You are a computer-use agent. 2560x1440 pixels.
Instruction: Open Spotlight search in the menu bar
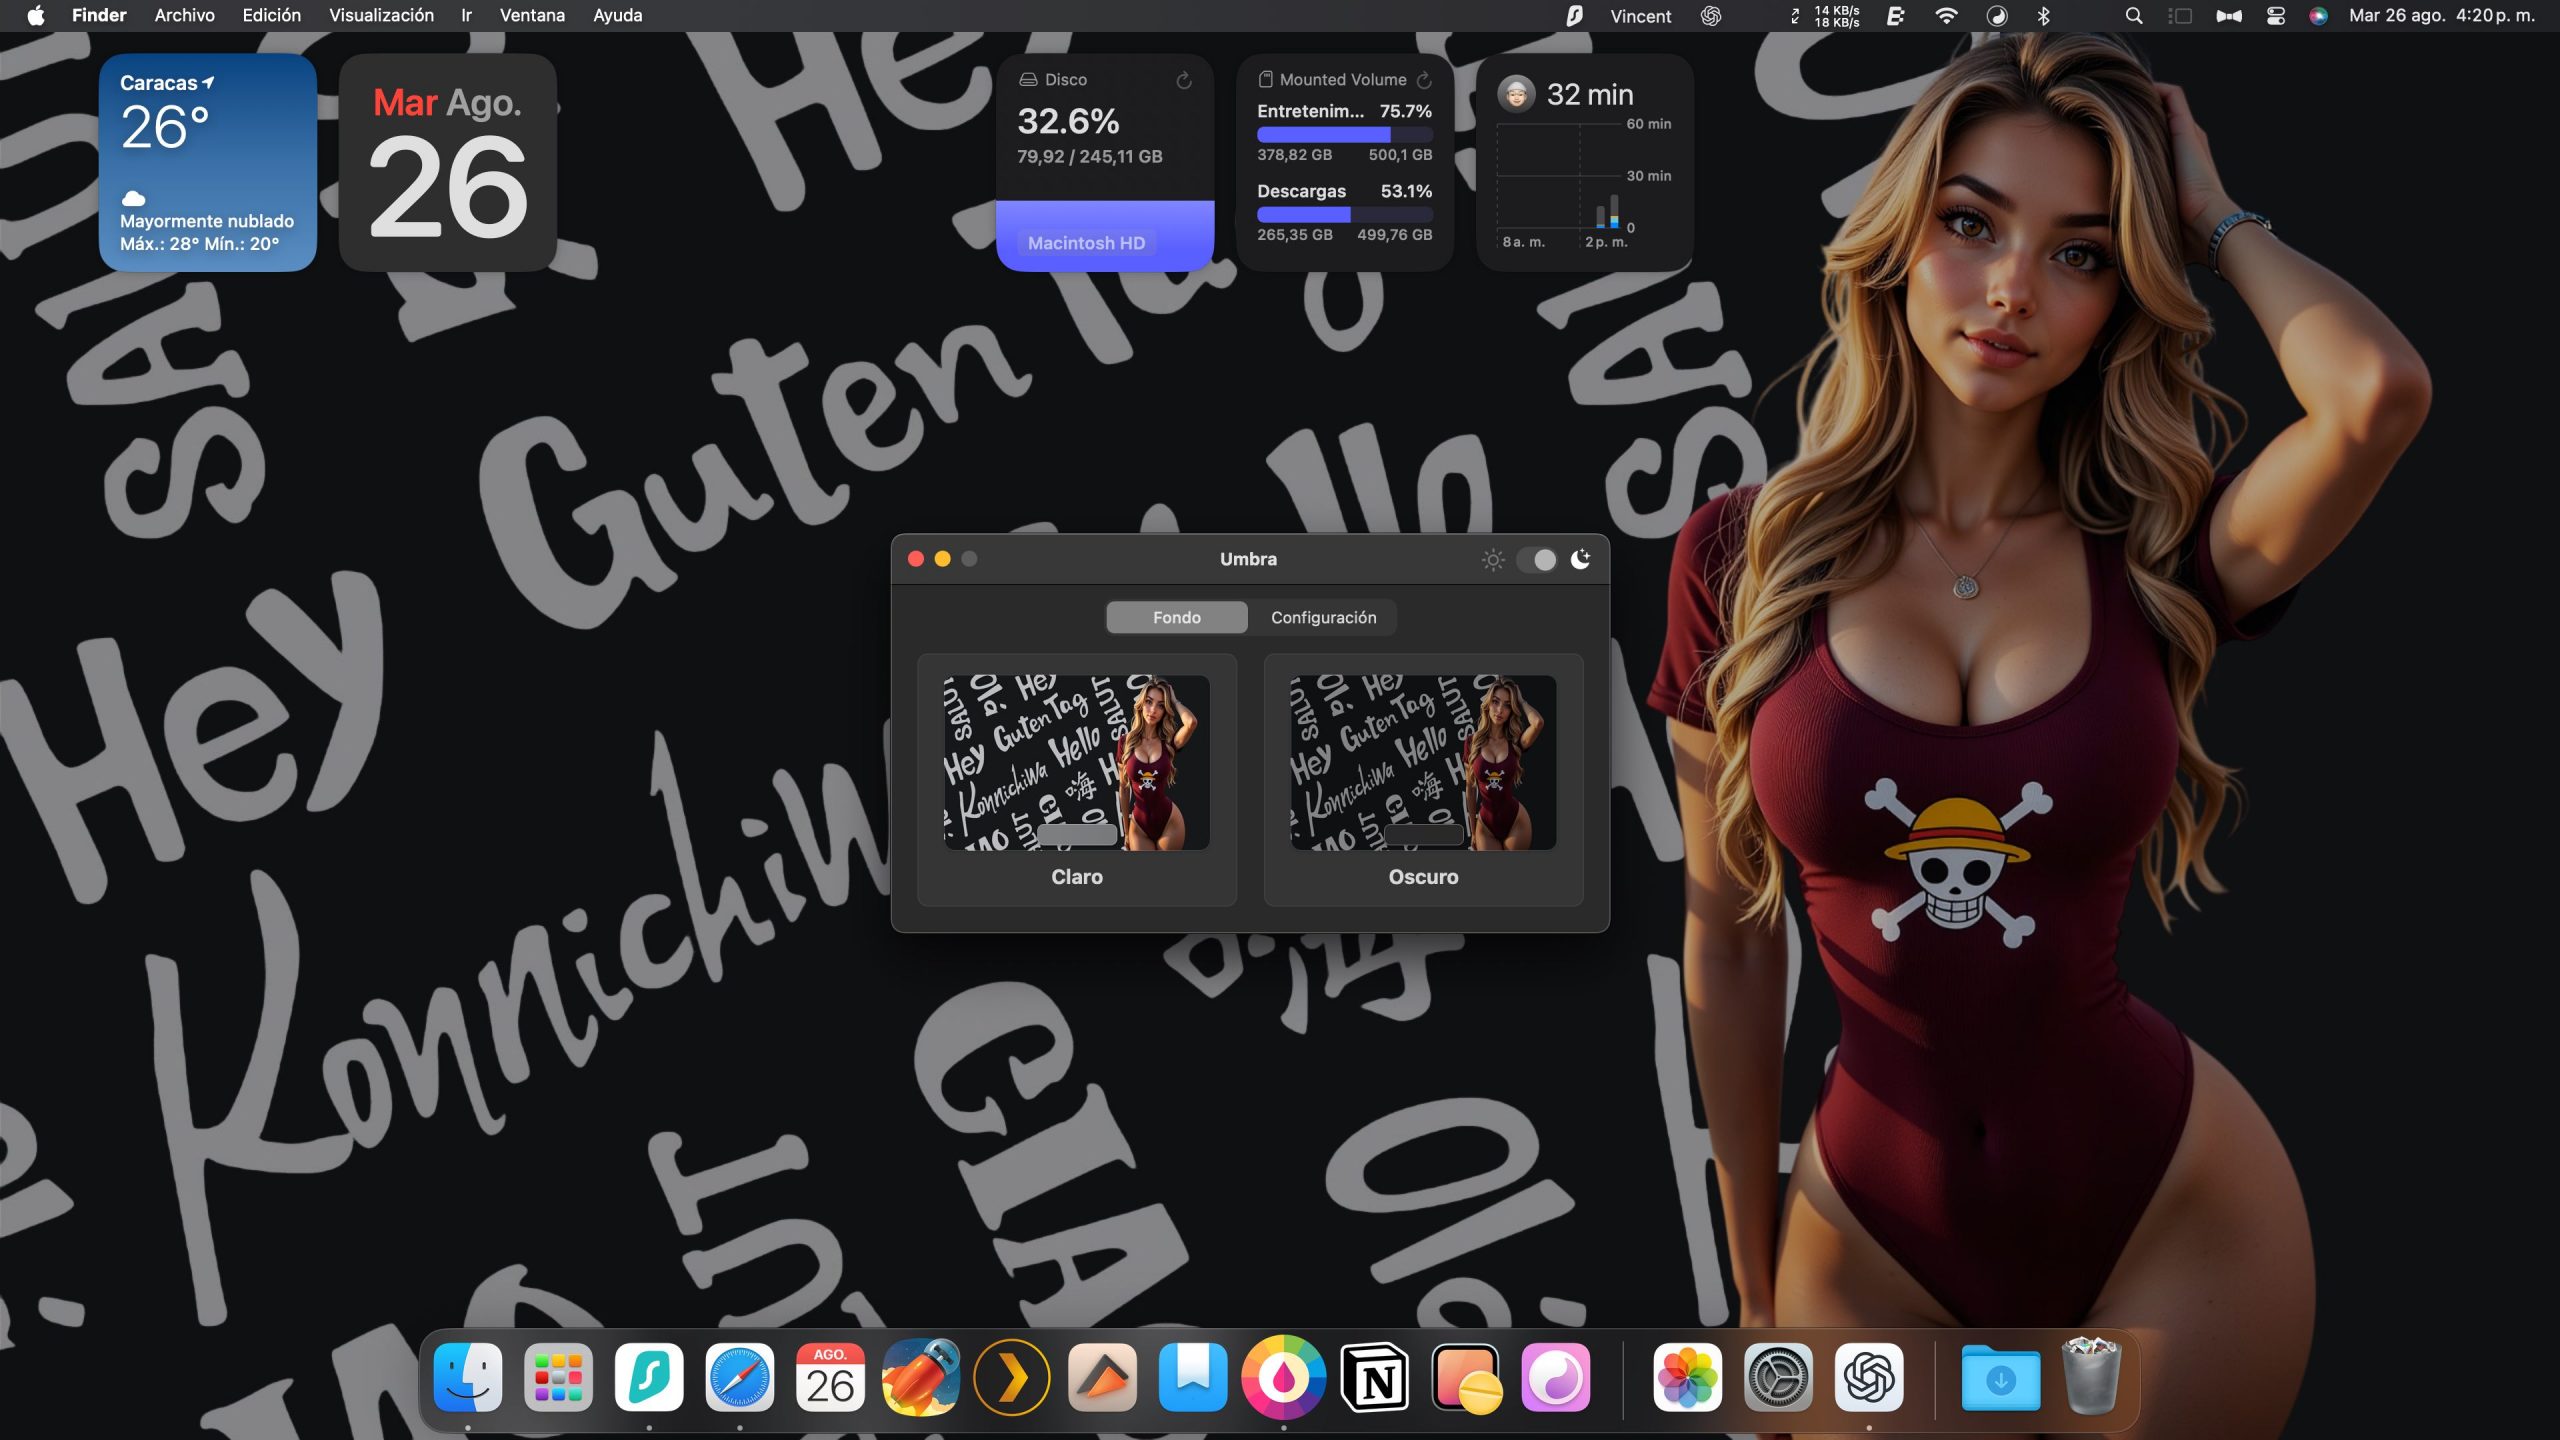tap(2133, 15)
